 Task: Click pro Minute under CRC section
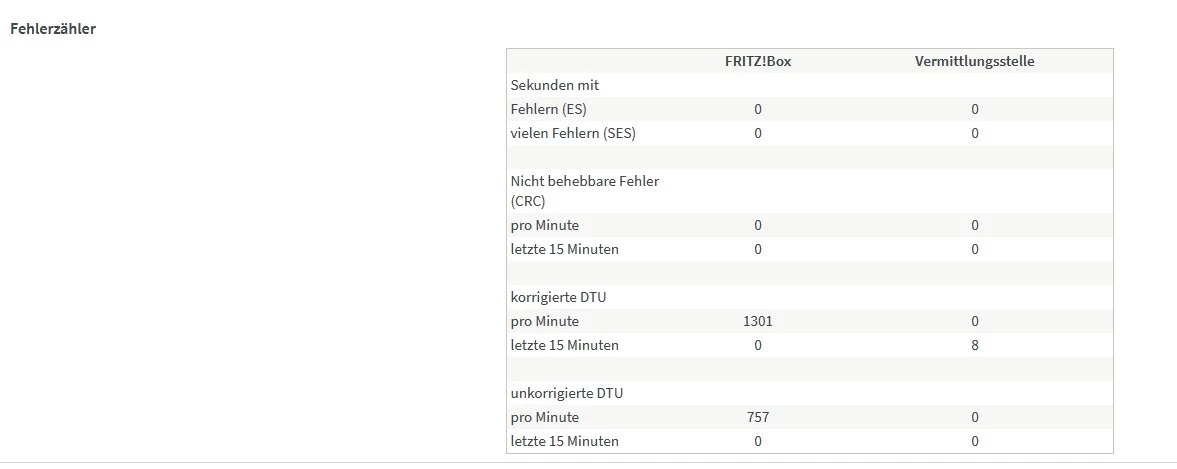click(544, 225)
